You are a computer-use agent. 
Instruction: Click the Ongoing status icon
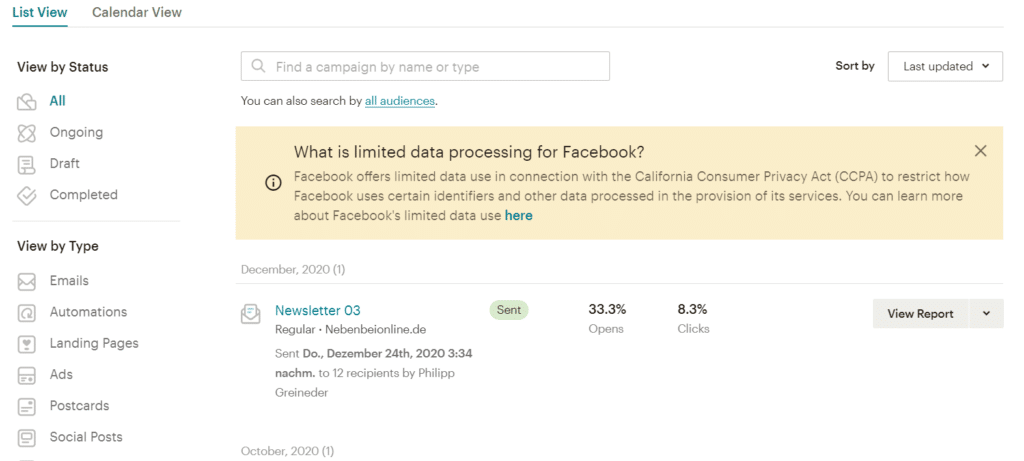click(27, 133)
